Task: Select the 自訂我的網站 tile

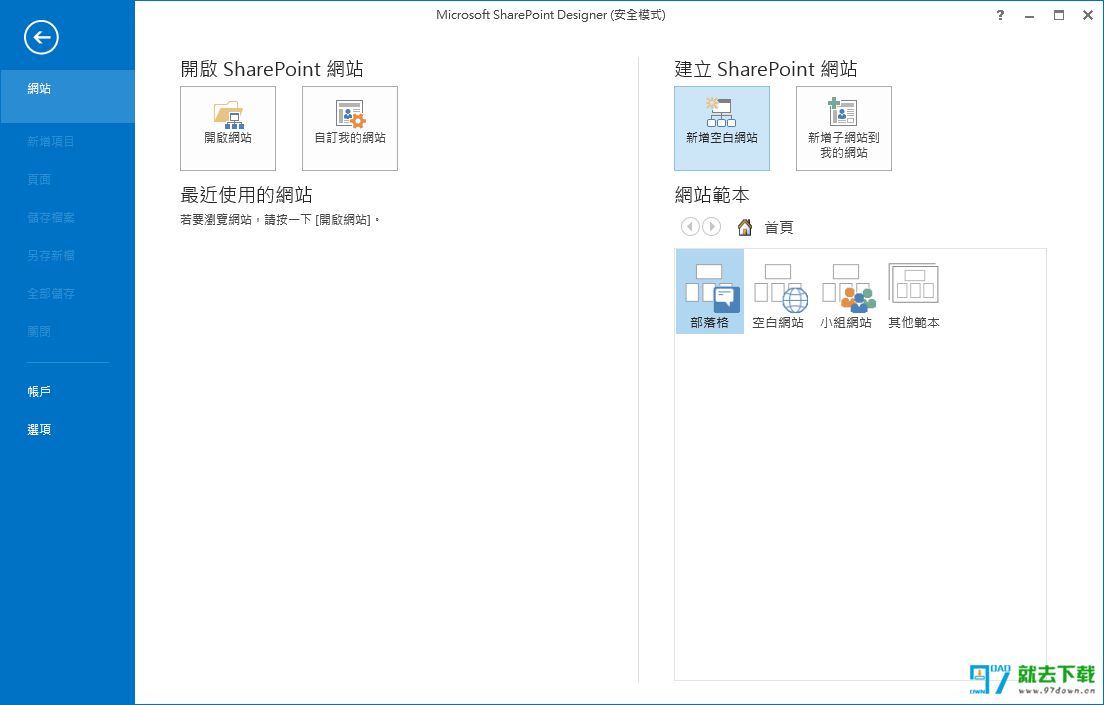Action: point(350,128)
